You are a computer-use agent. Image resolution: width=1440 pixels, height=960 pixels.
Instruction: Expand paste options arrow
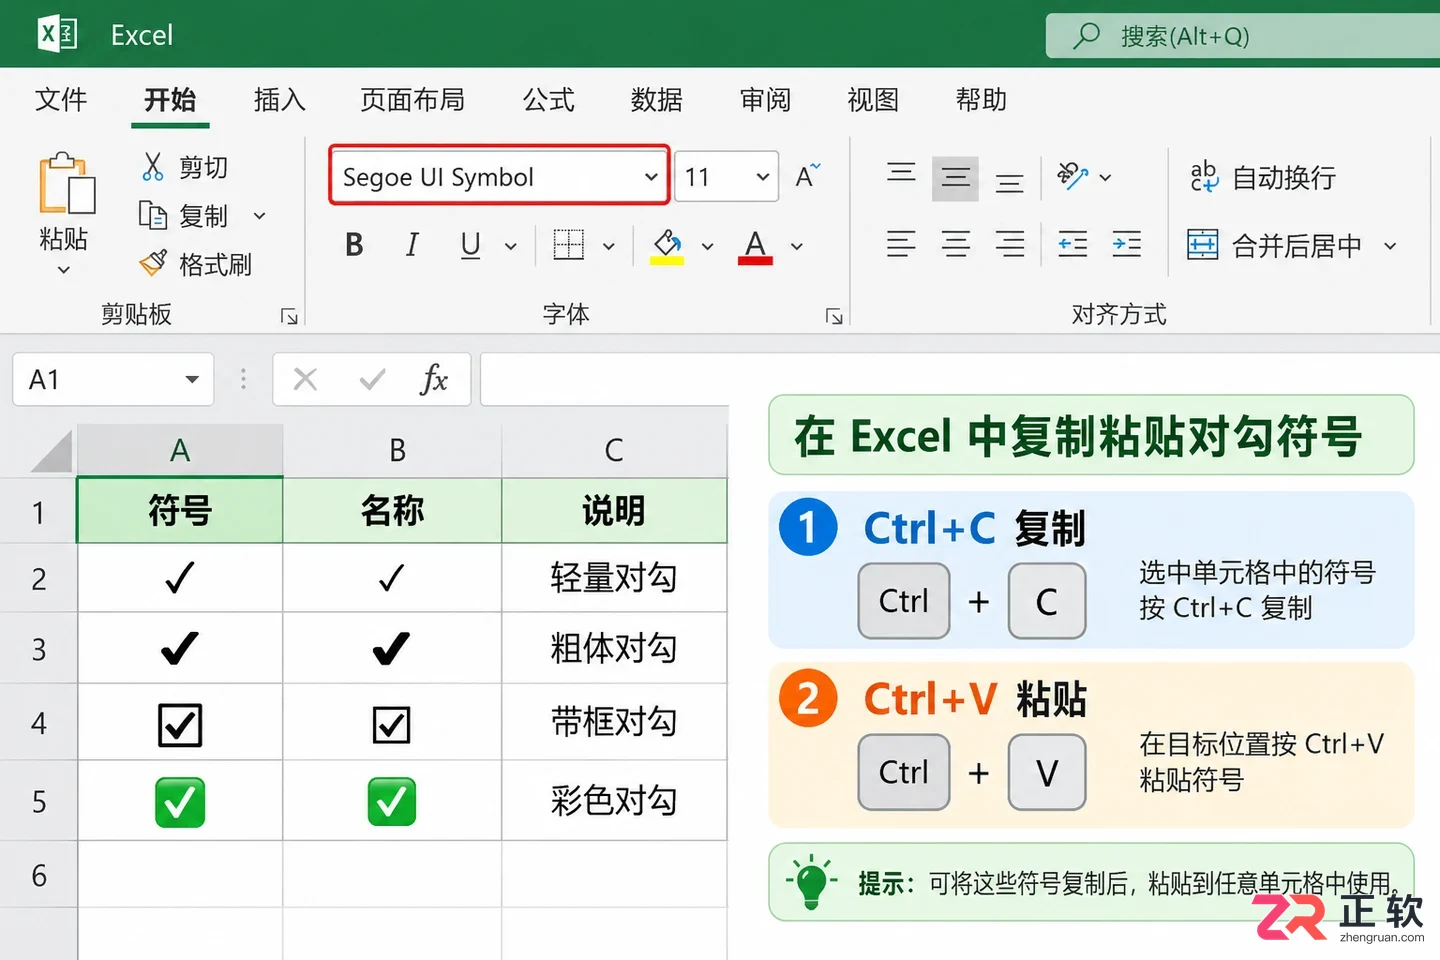click(64, 270)
